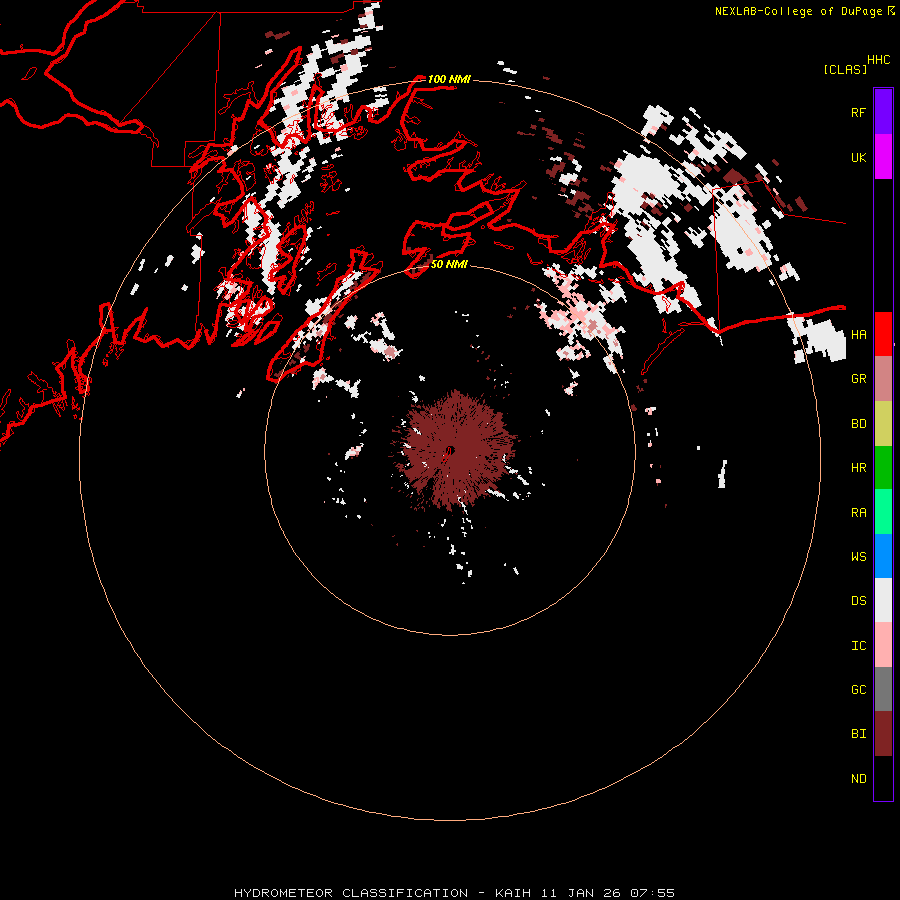Click the ND legend label
Image resolution: width=900 pixels, height=900 pixels.
click(858, 779)
